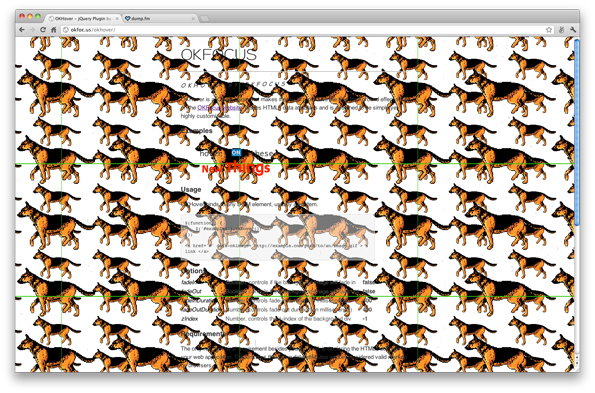Select the OKHover jQuery Plugin tab
The image size is (595, 393).
83,18
